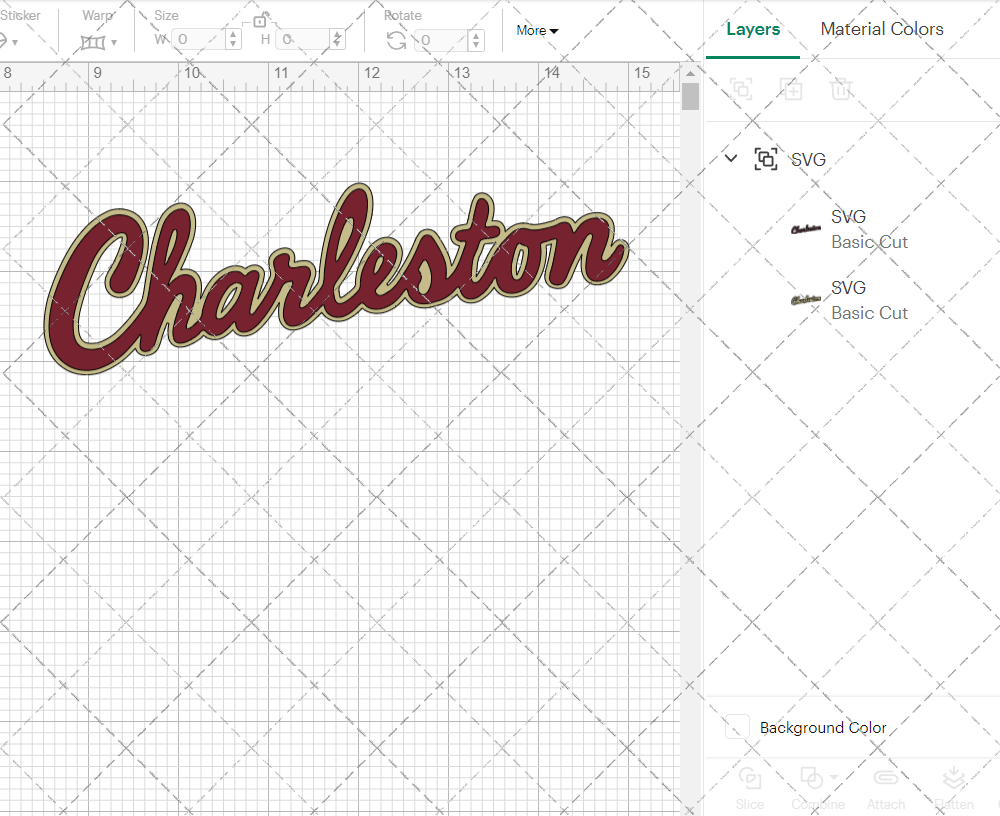Click first SVG Basic Cut layer label
The image size is (1000, 816).
point(869,229)
